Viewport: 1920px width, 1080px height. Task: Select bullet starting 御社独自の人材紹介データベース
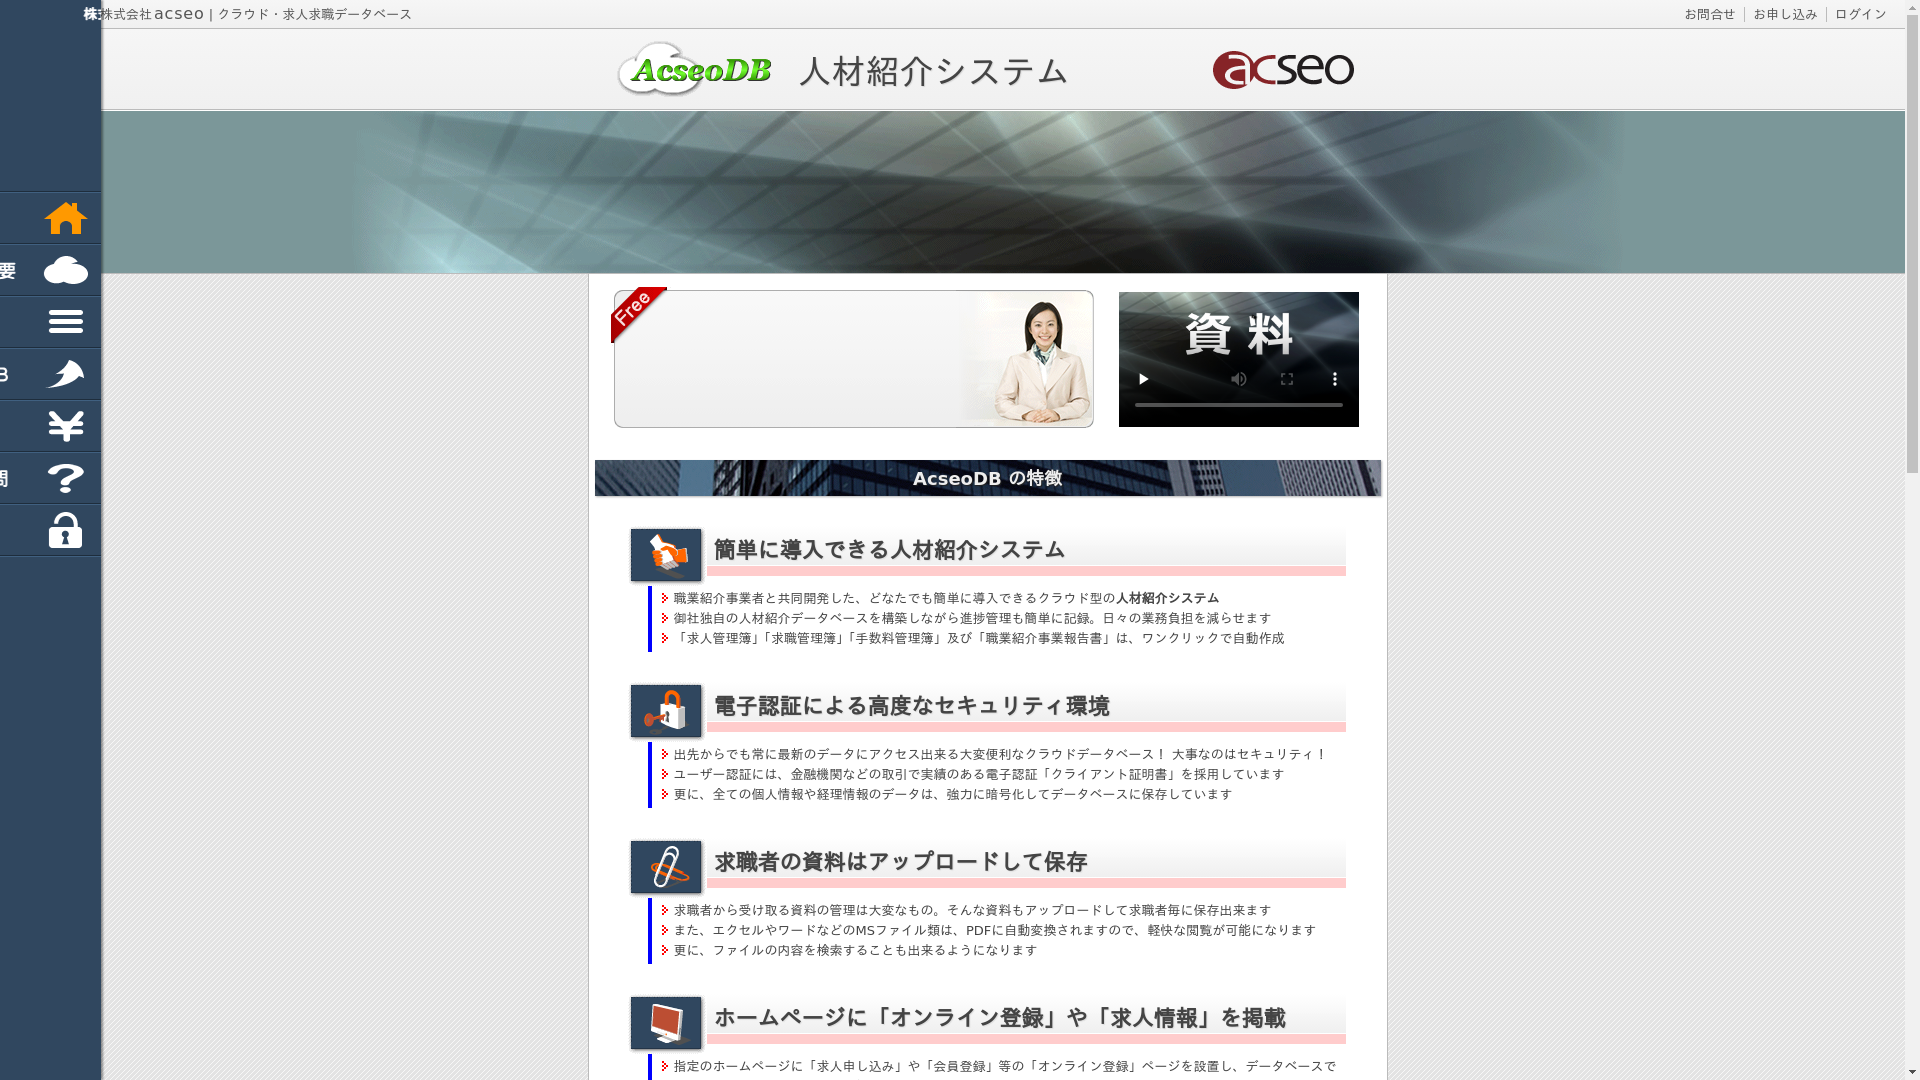[972, 618]
